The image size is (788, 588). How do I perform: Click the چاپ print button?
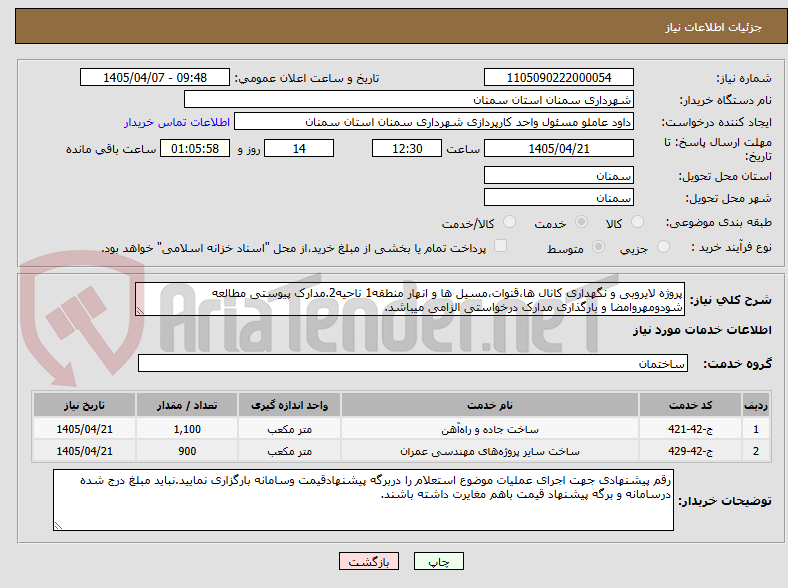[438, 561]
